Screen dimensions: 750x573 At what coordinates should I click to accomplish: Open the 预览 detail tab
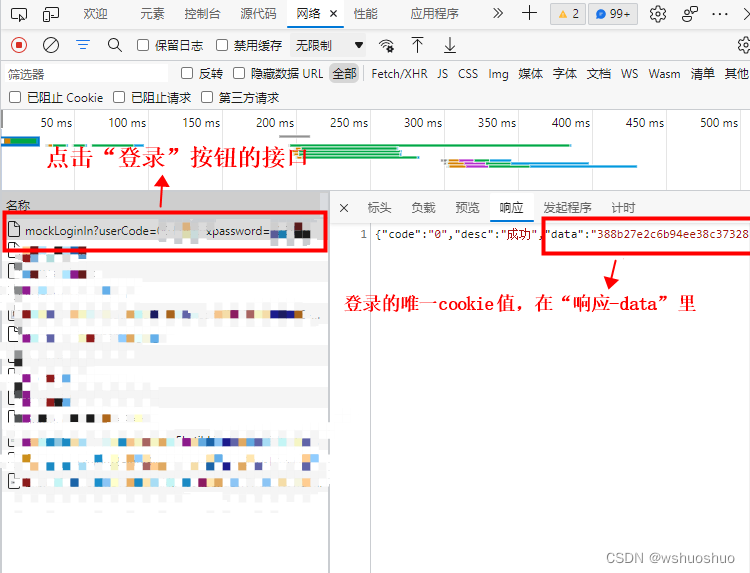[467, 208]
